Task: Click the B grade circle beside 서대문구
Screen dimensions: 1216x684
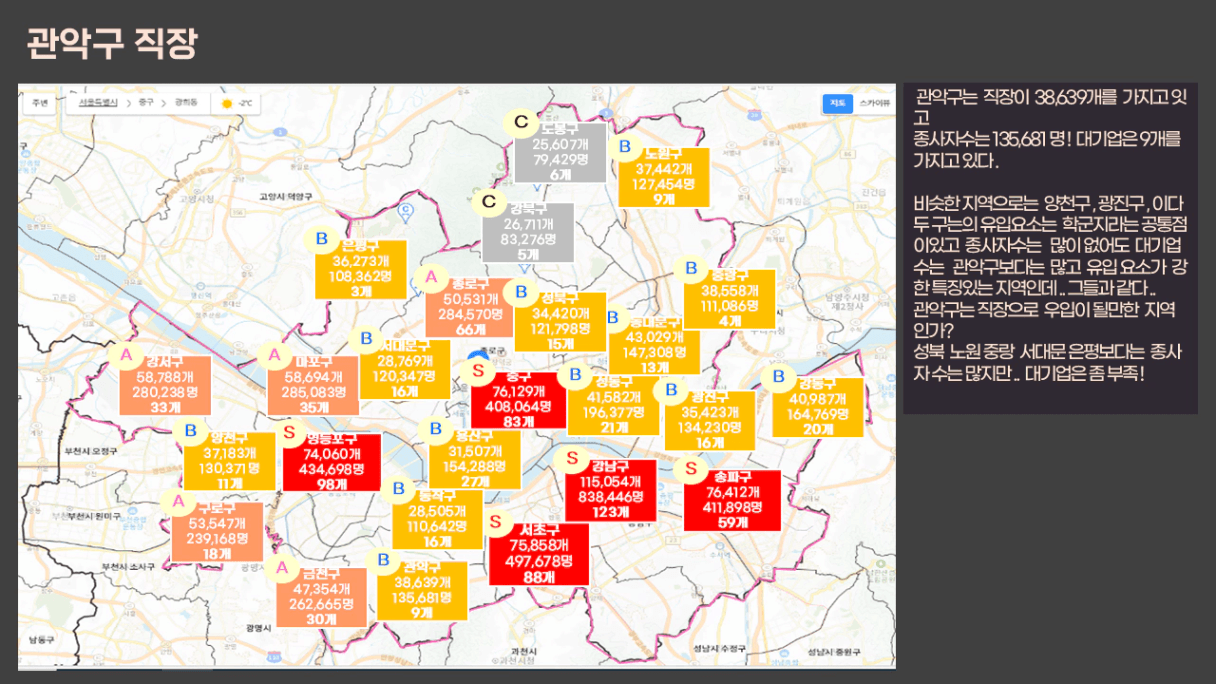Action: [366, 339]
